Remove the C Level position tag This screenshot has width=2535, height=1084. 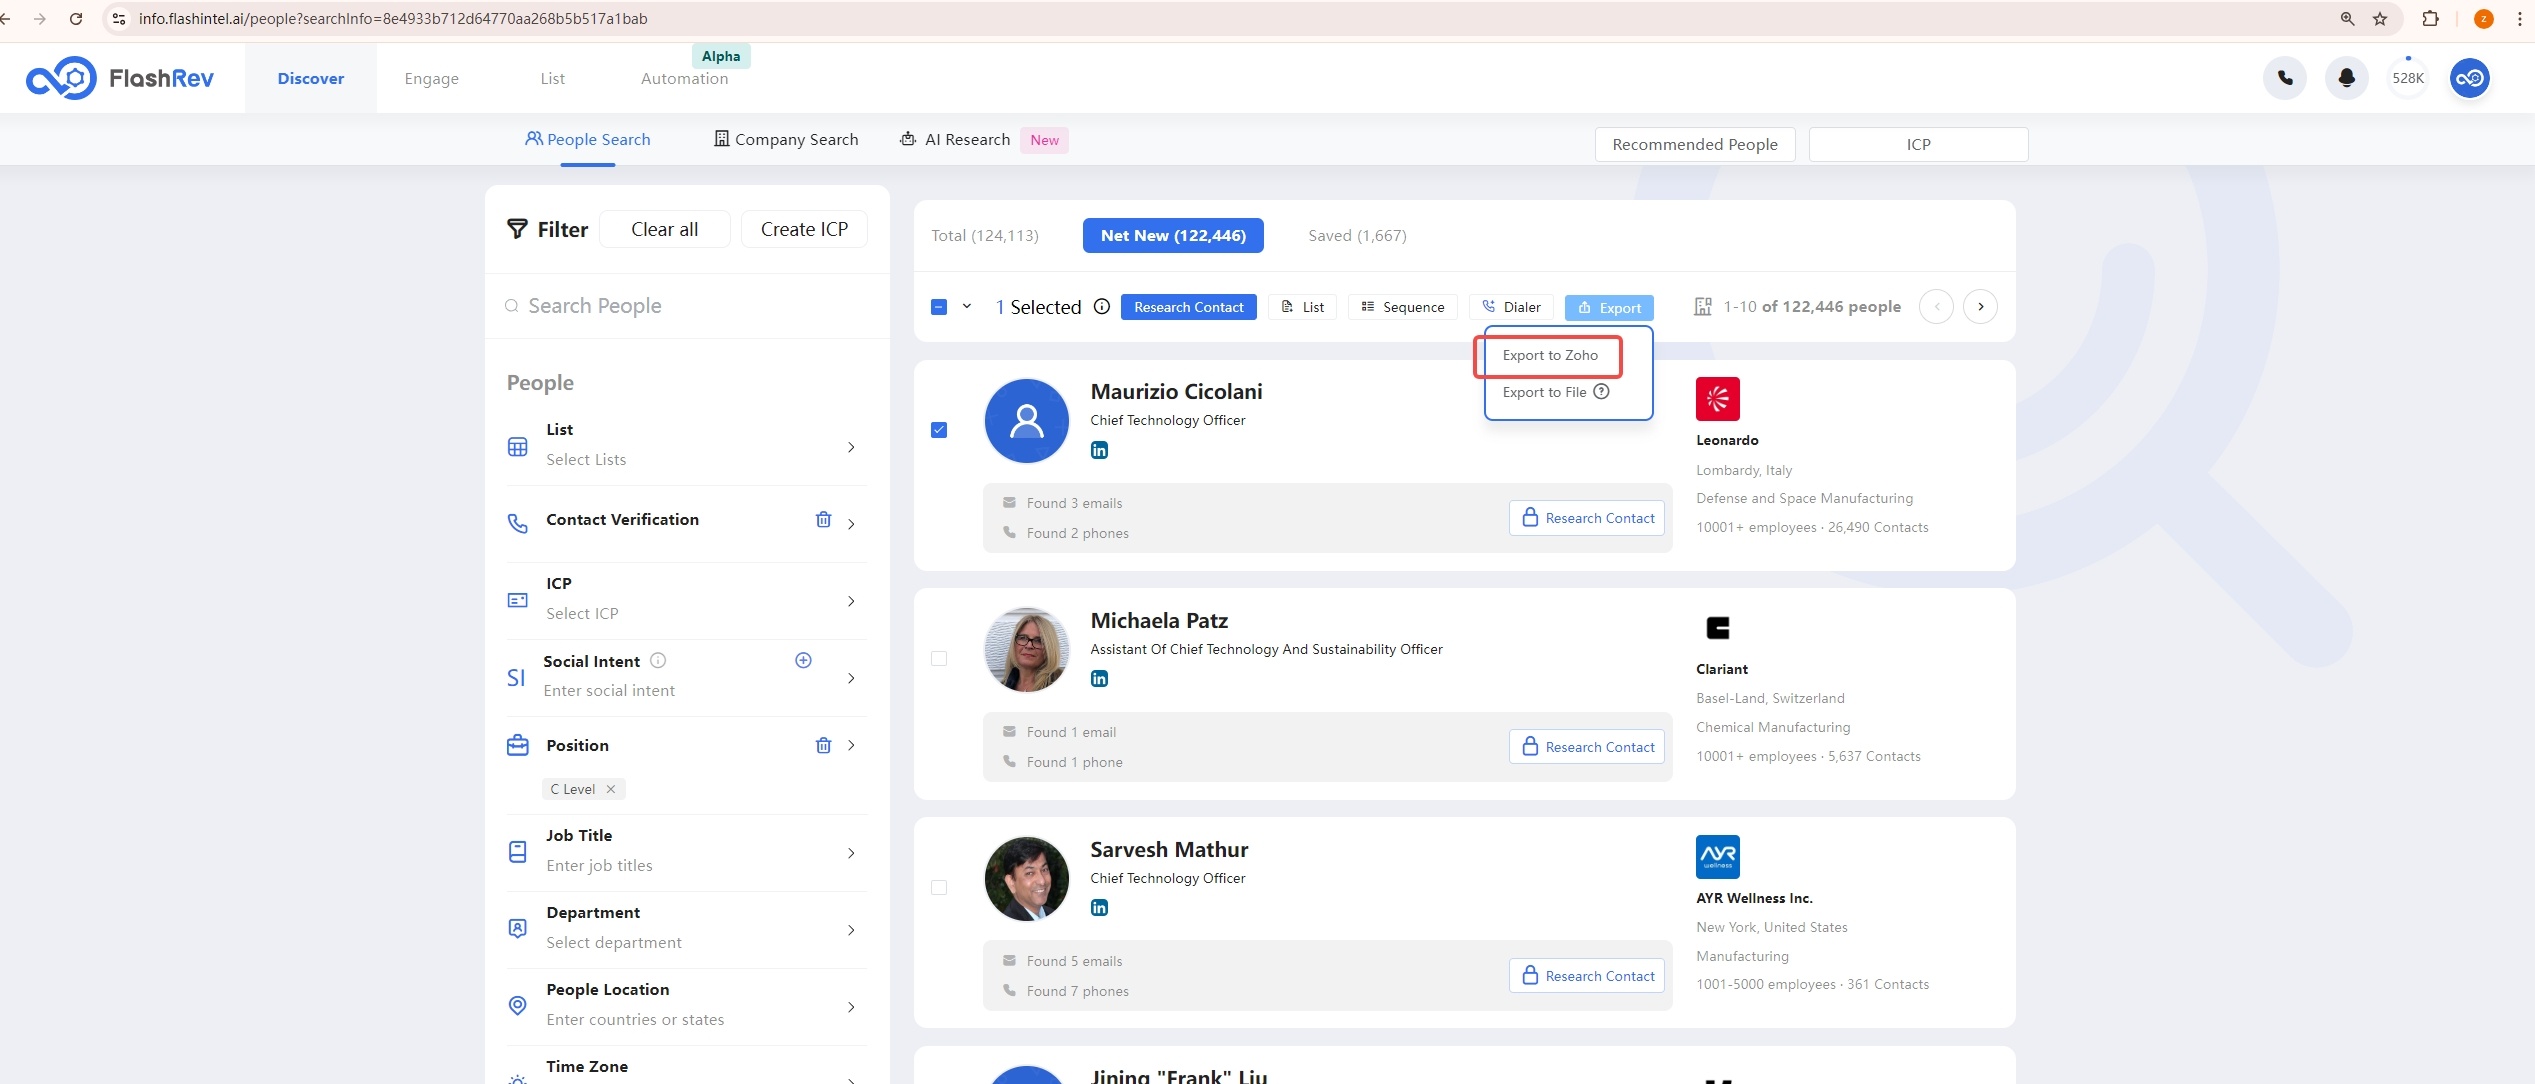[x=611, y=789]
